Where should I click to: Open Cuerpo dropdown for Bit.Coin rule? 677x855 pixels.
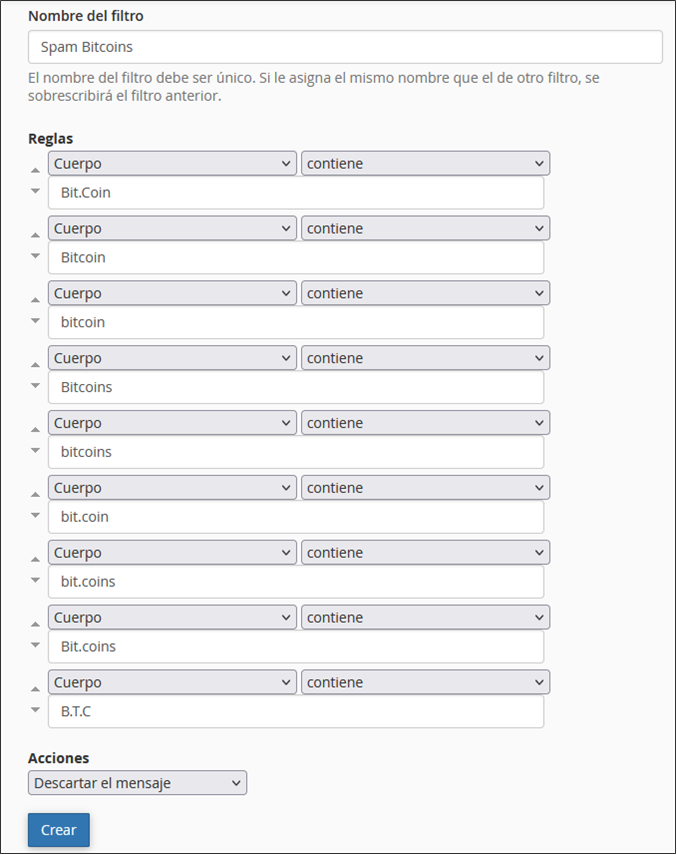(172, 164)
